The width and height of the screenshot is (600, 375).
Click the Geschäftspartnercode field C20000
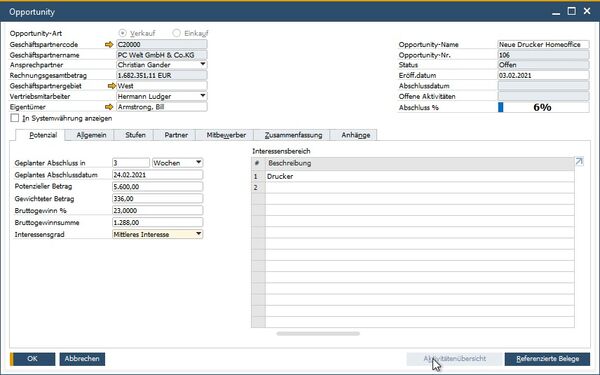[x=161, y=44]
